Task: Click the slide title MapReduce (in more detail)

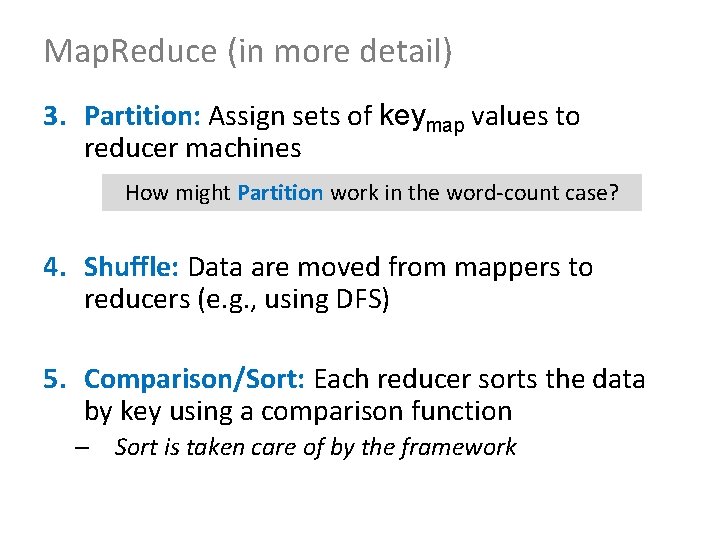Action: pos(248,52)
